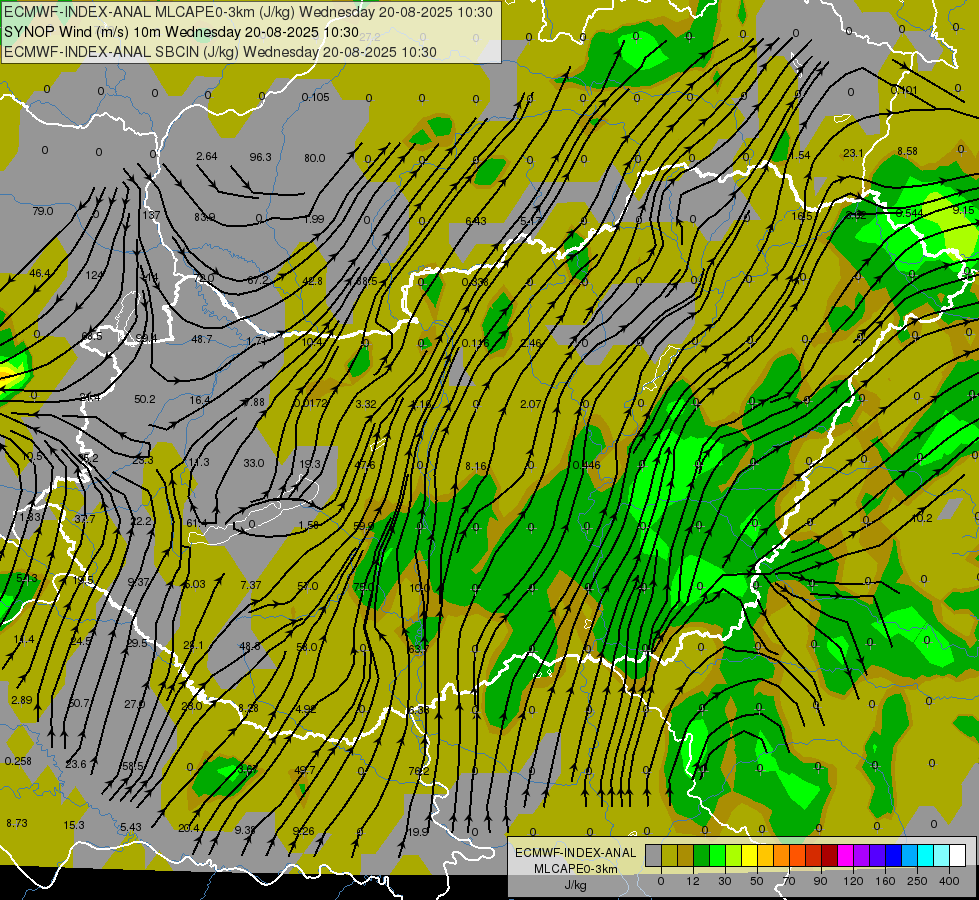Image resolution: width=979 pixels, height=900 pixels.
Task: Select the 48.7 map value
Action: pos(202,339)
